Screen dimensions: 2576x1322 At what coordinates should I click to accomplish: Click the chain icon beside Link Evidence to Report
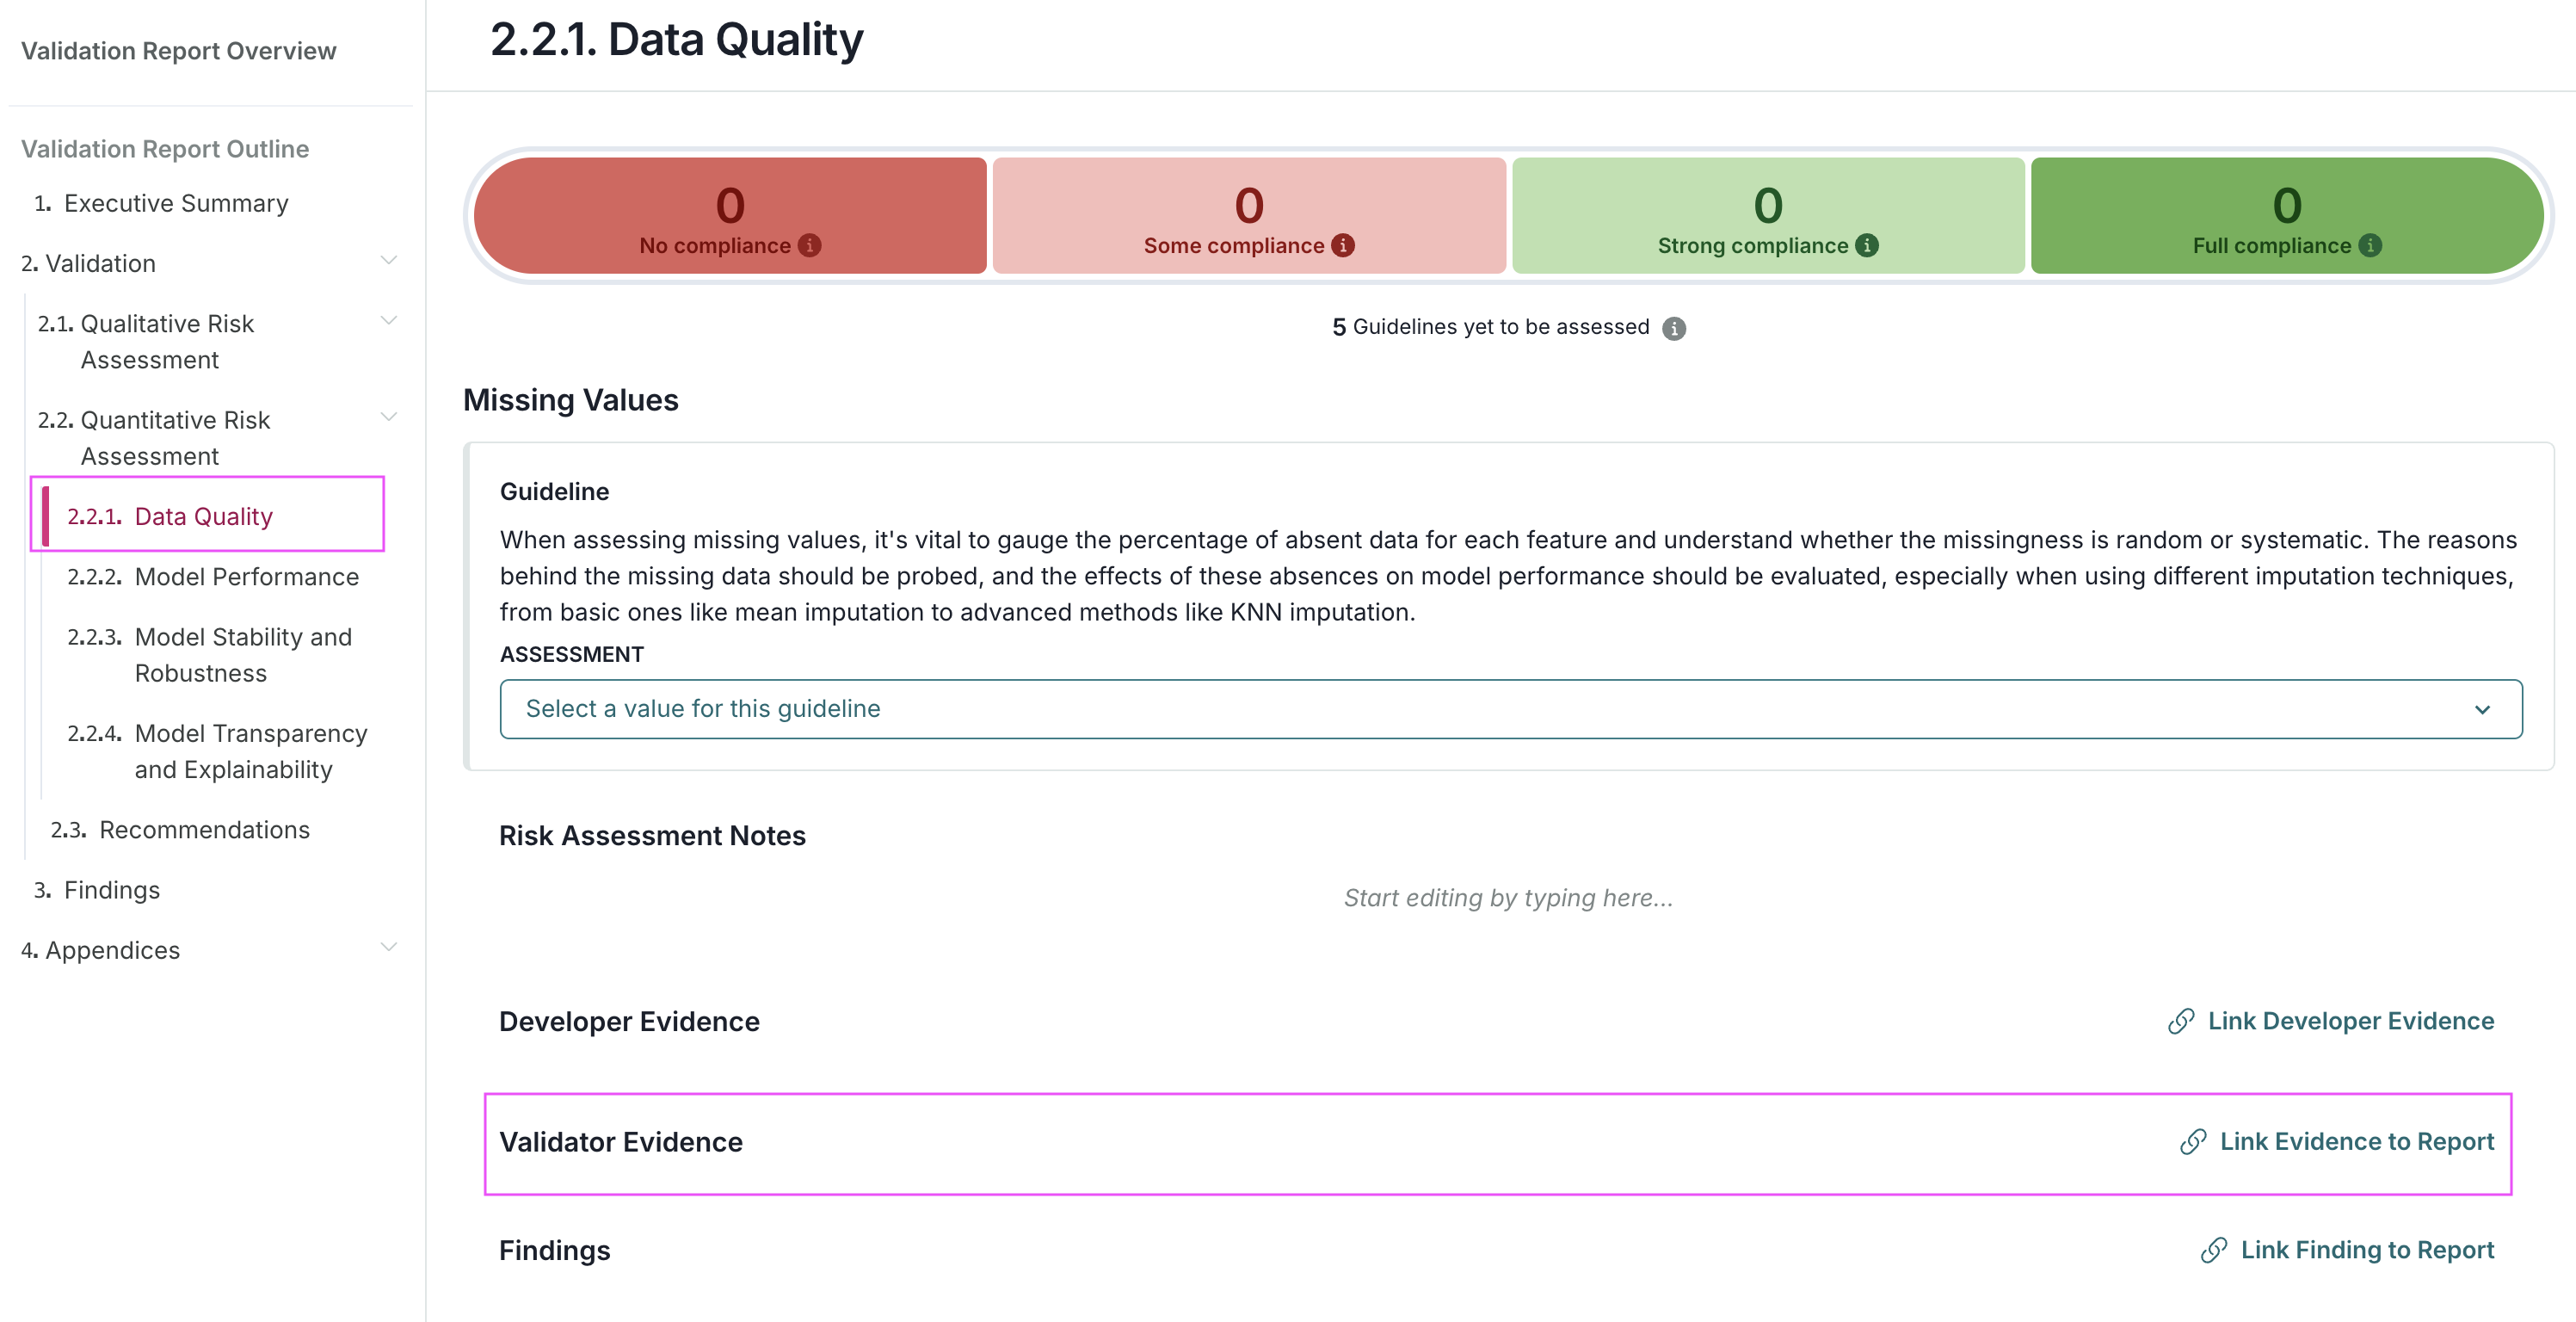2192,1141
